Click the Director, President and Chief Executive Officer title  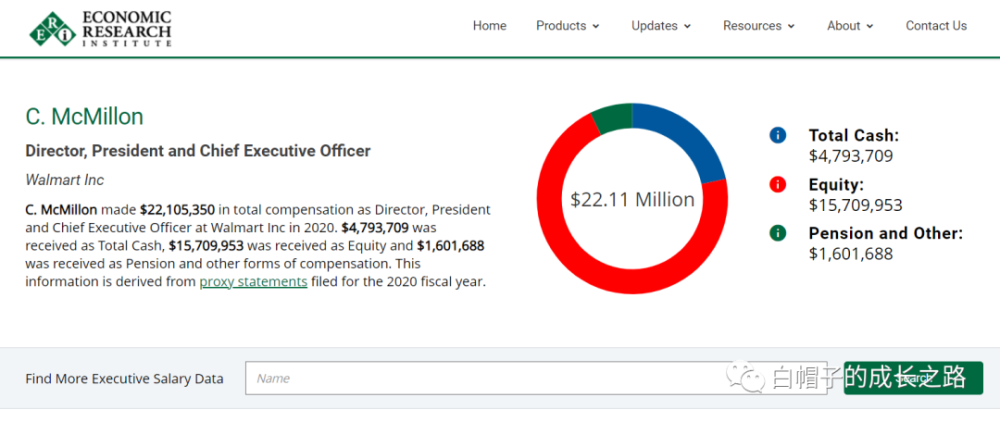point(198,151)
